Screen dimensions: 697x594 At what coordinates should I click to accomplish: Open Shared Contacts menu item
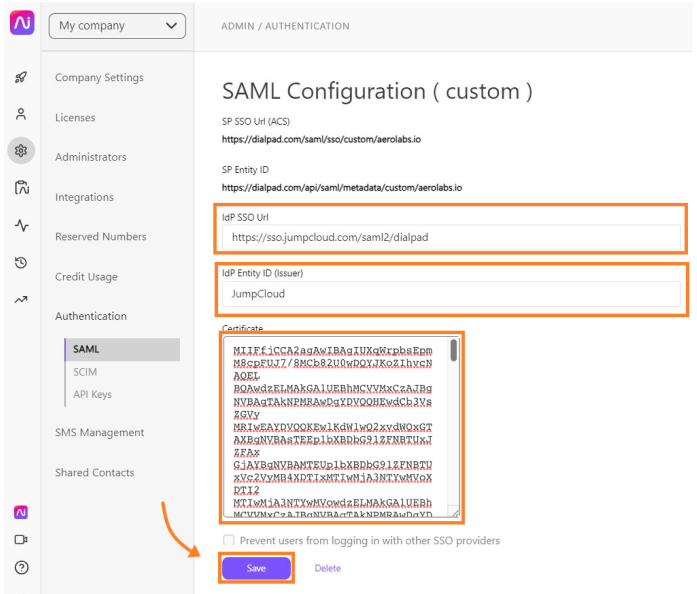pos(95,473)
